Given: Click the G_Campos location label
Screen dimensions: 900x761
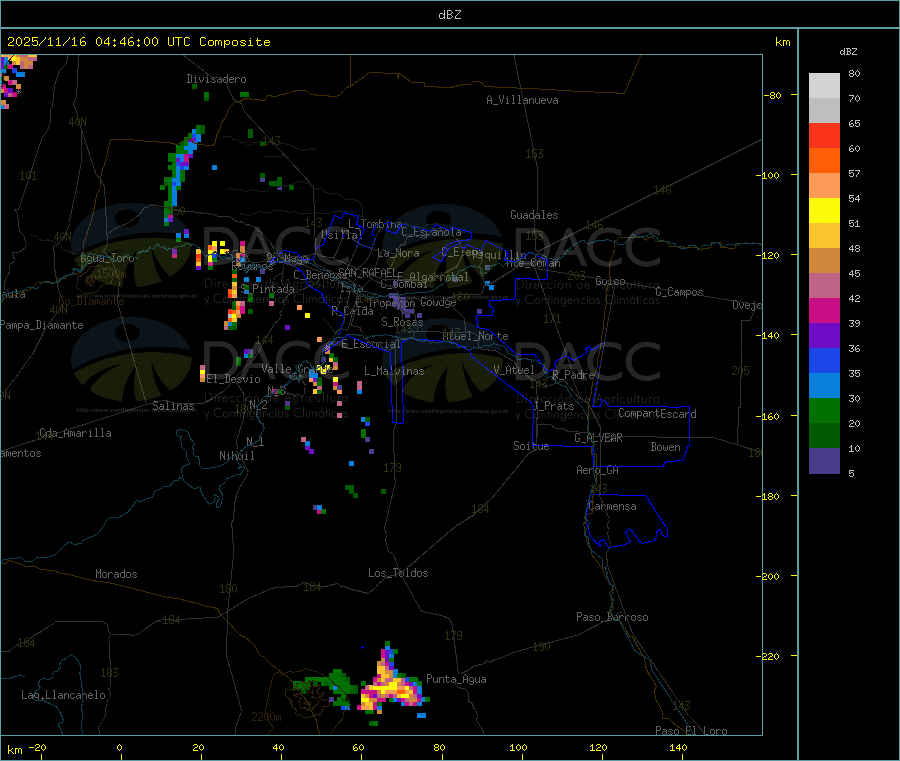Looking at the screenshot, I should coord(679,292).
